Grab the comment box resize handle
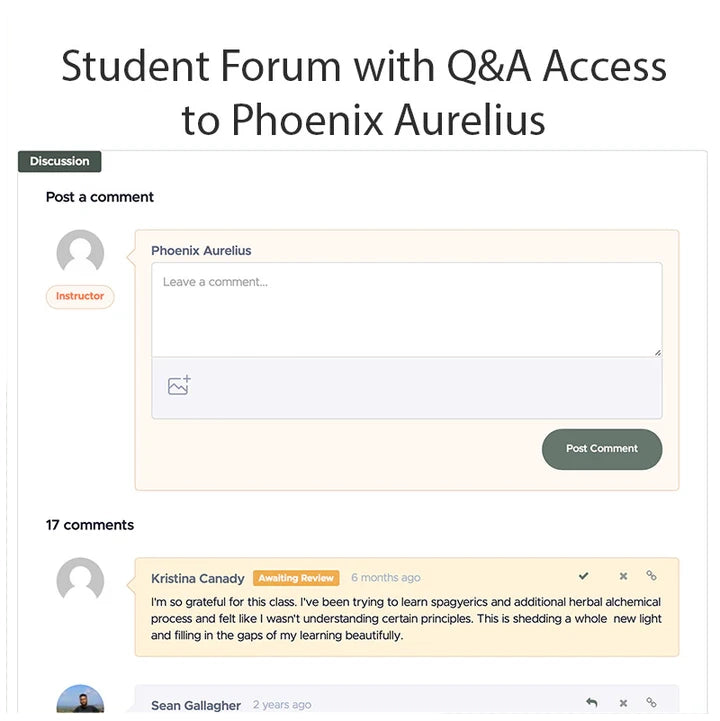The height and width of the screenshot is (721, 720). tap(657, 352)
